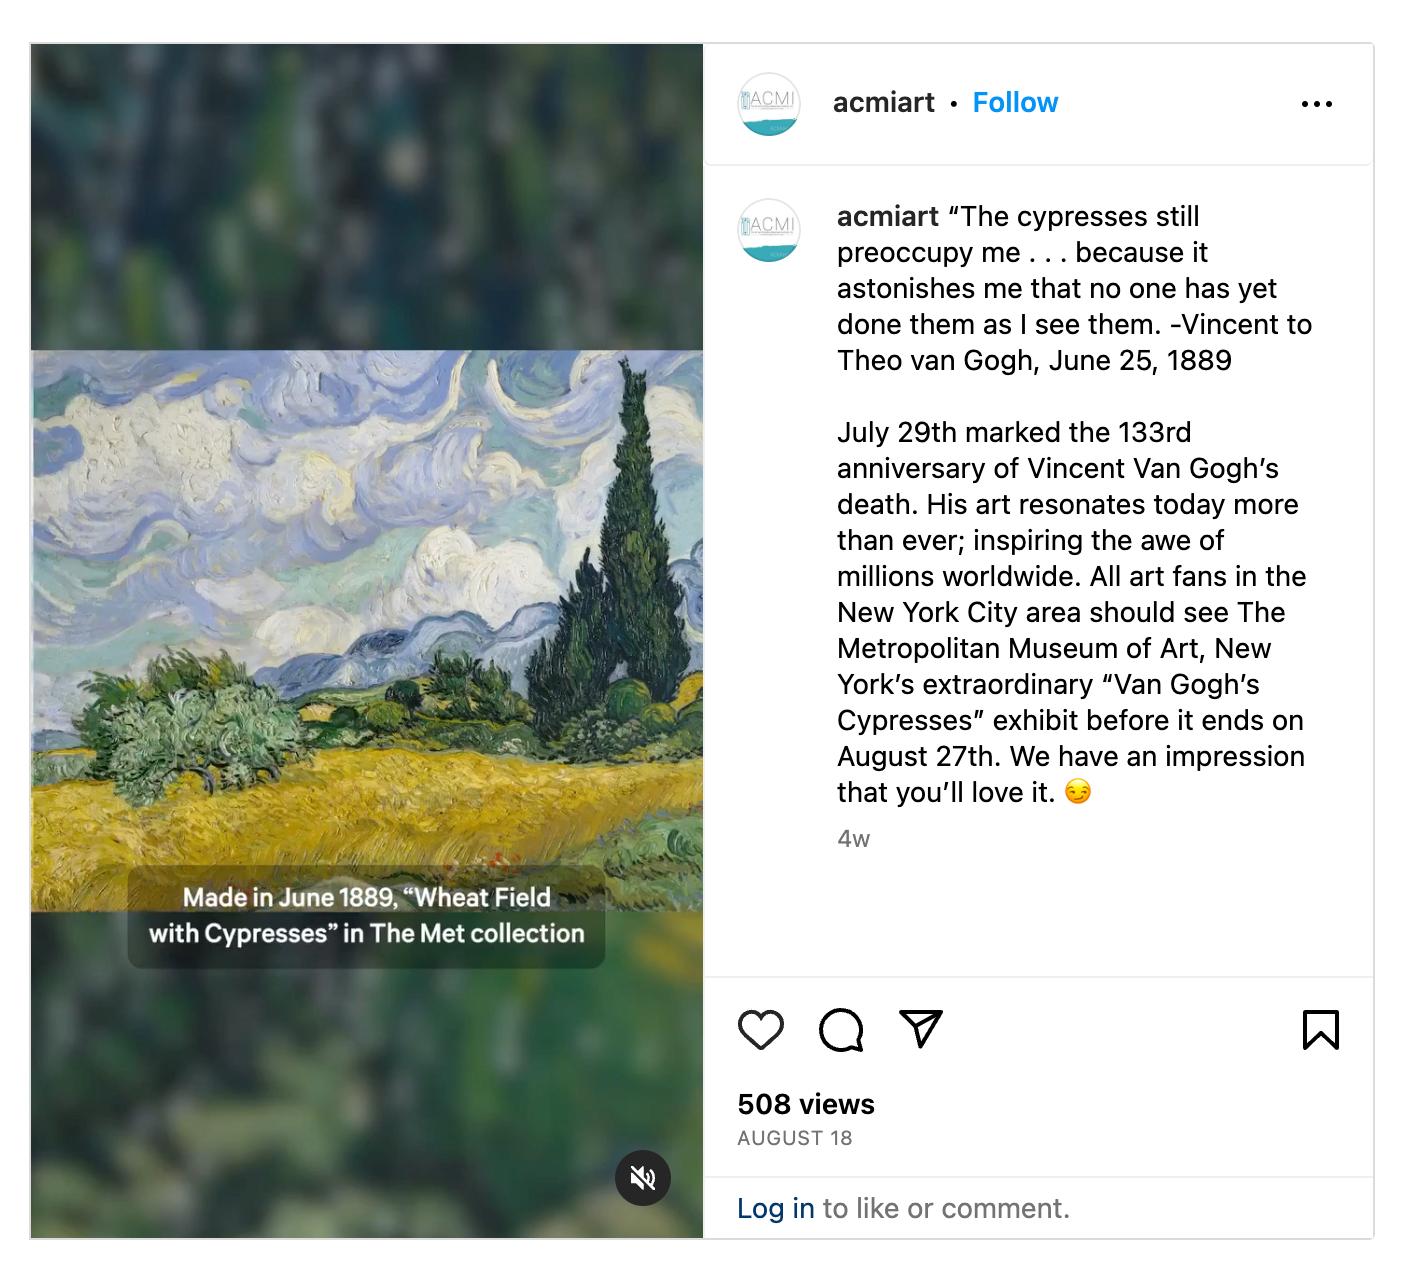Open the acmiart username in the post header
Screen dimensions: 1418x1272
tap(883, 103)
